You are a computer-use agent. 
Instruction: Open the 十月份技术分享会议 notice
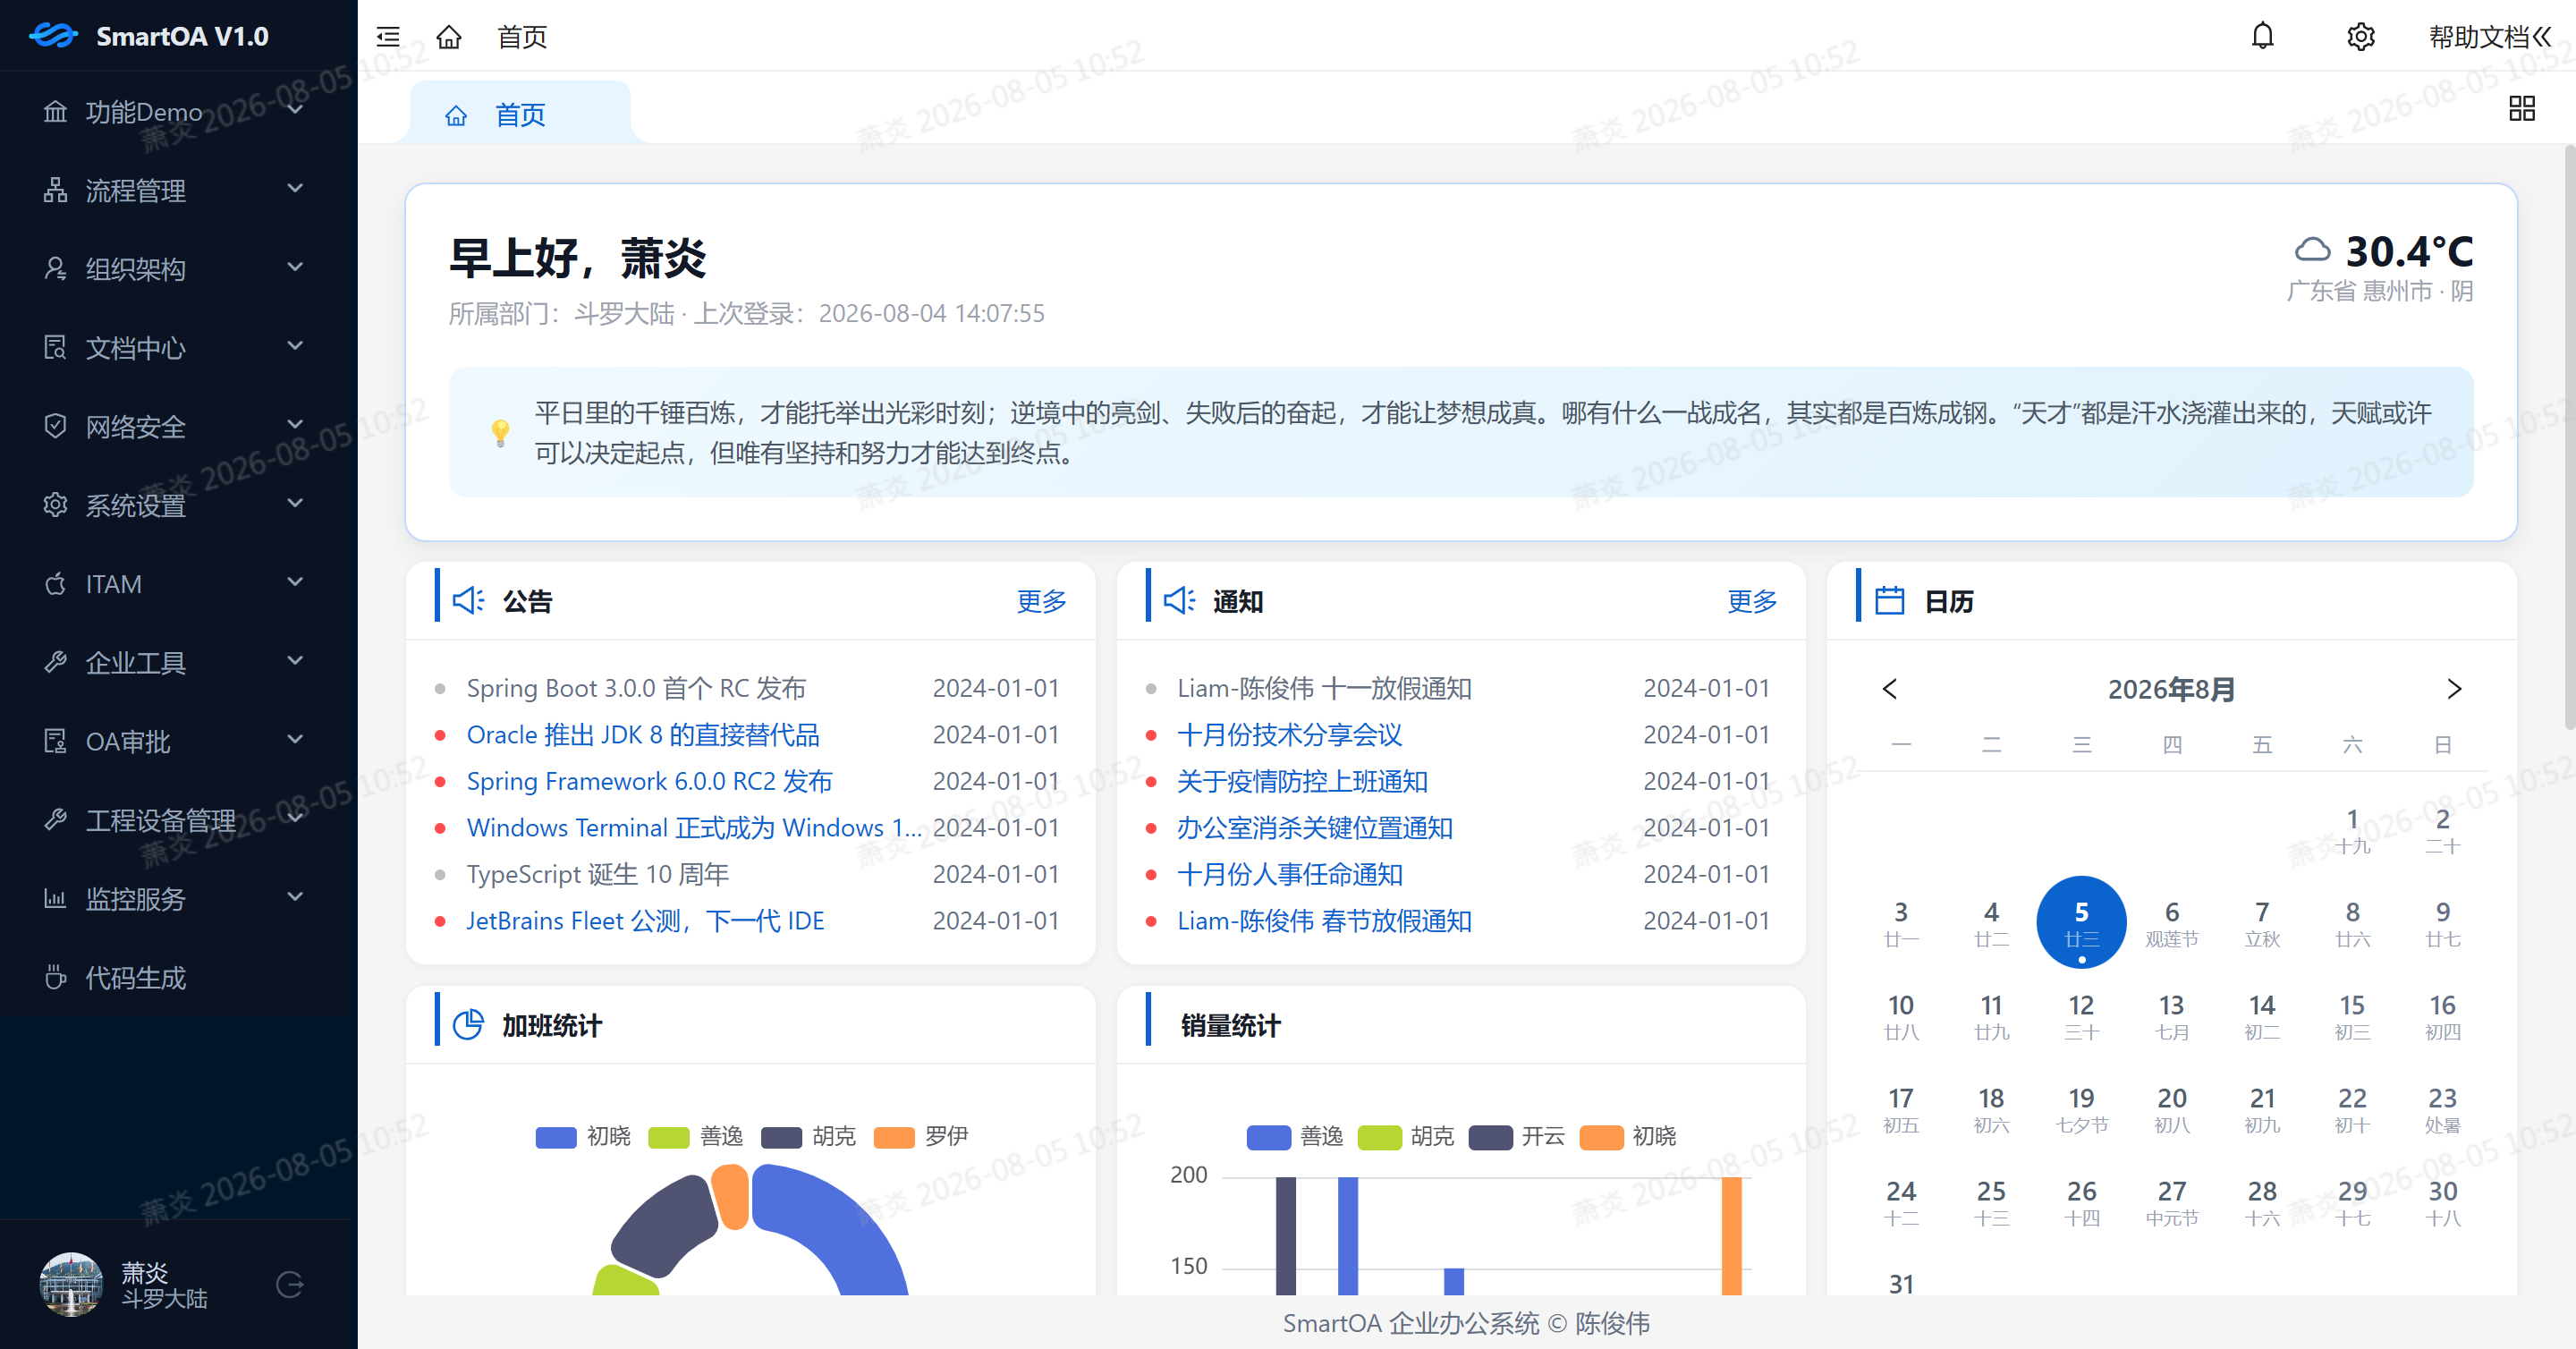(x=1290, y=735)
